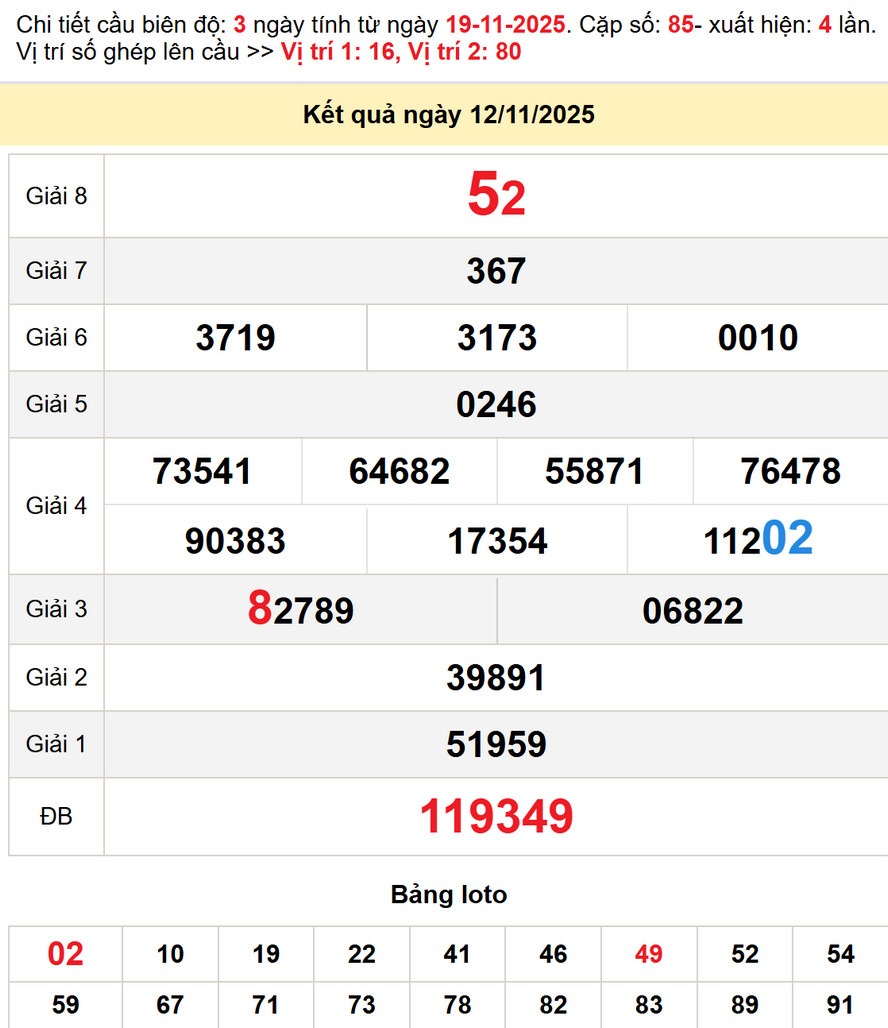
Task: Select the Giải 1 result 51959
Action: point(496,745)
